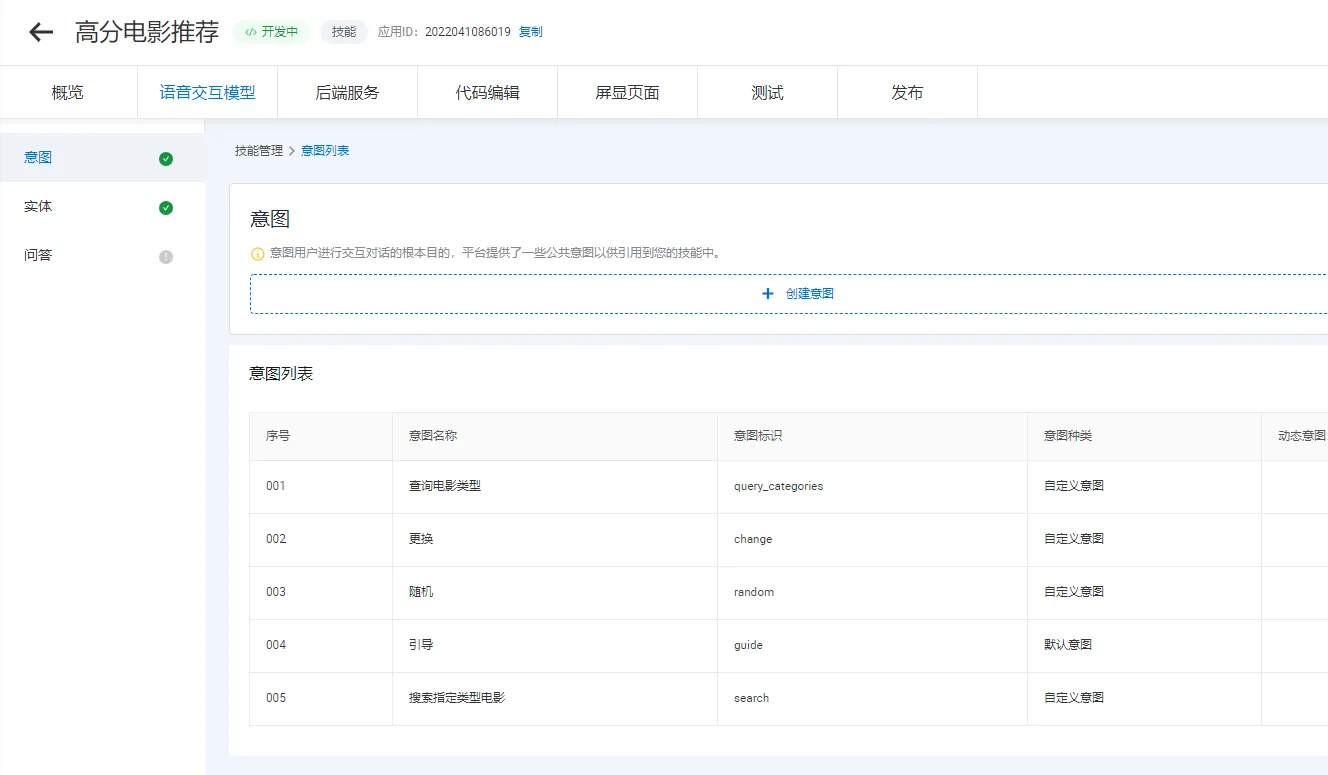1328x775 pixels.
Task: Click 自定义意图 in the change row
Action: pos(1074,539)
